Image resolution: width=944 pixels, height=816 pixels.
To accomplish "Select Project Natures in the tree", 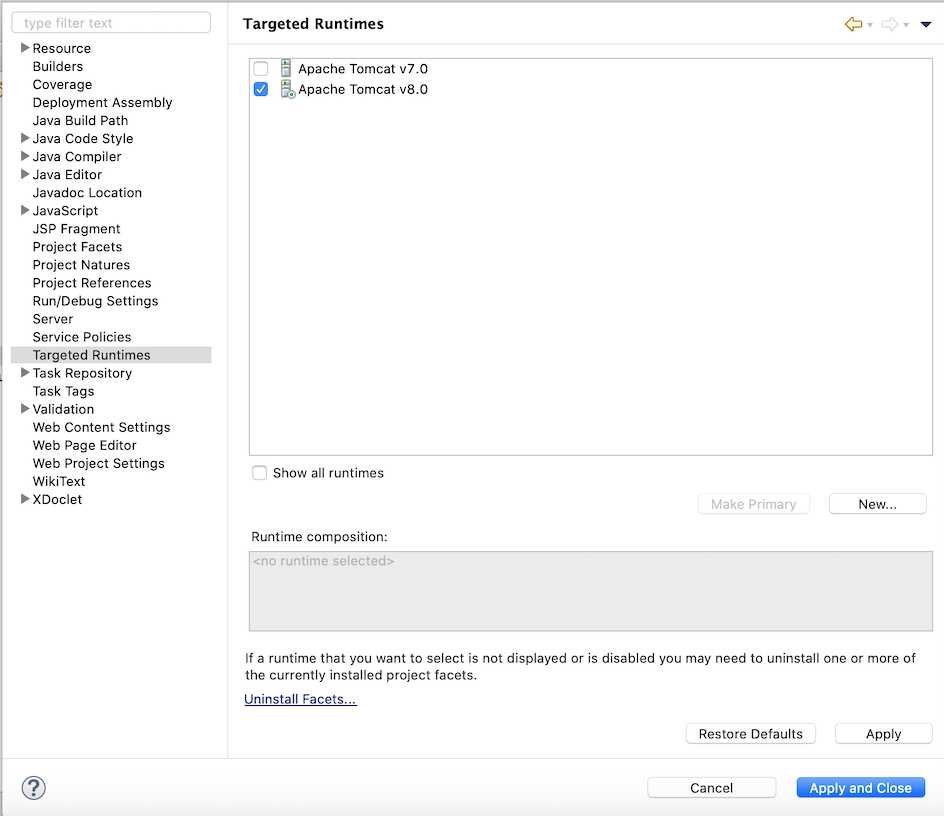I will click(81, 265).
